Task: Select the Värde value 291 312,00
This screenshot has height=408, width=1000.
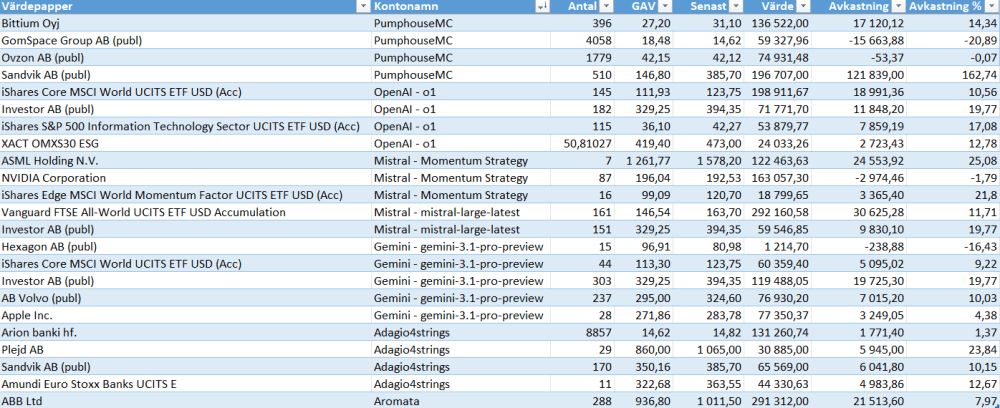Action: pyautogui.click(x=778, y=401)
